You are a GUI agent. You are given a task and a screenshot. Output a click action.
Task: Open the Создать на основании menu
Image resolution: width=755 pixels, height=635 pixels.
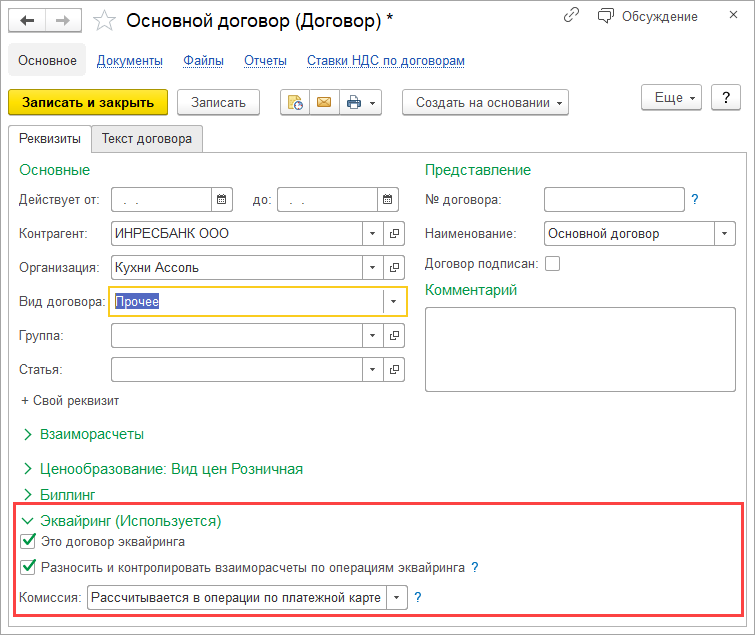click(x=485, y=103)
